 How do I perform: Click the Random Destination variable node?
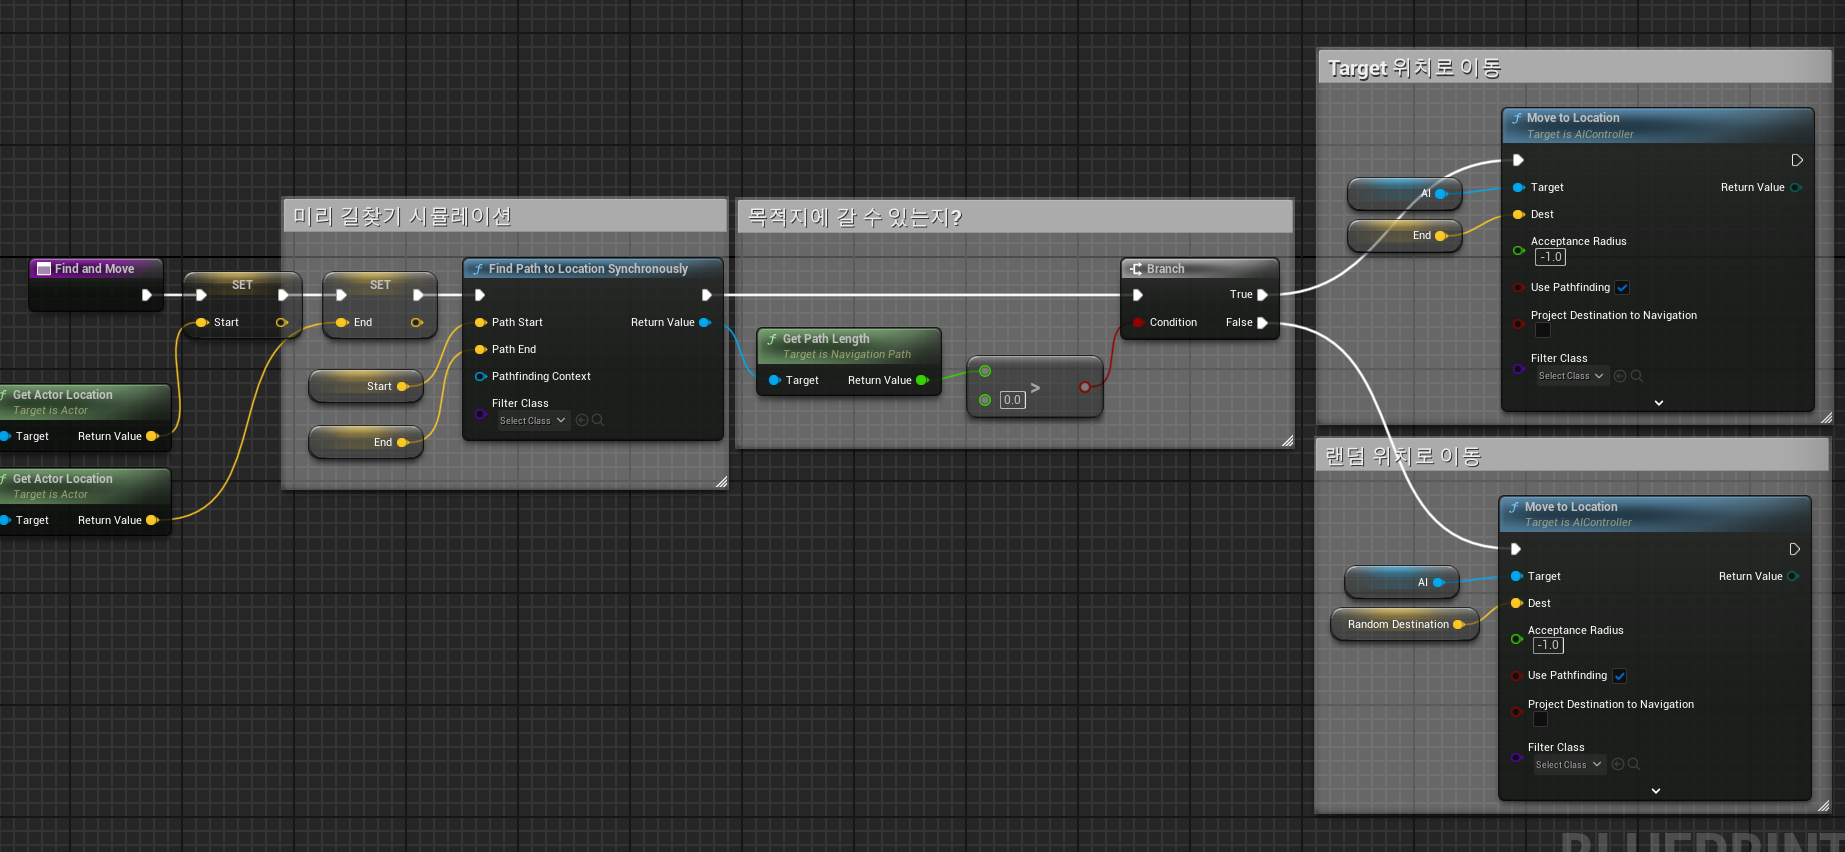[x=1405, y=624]
